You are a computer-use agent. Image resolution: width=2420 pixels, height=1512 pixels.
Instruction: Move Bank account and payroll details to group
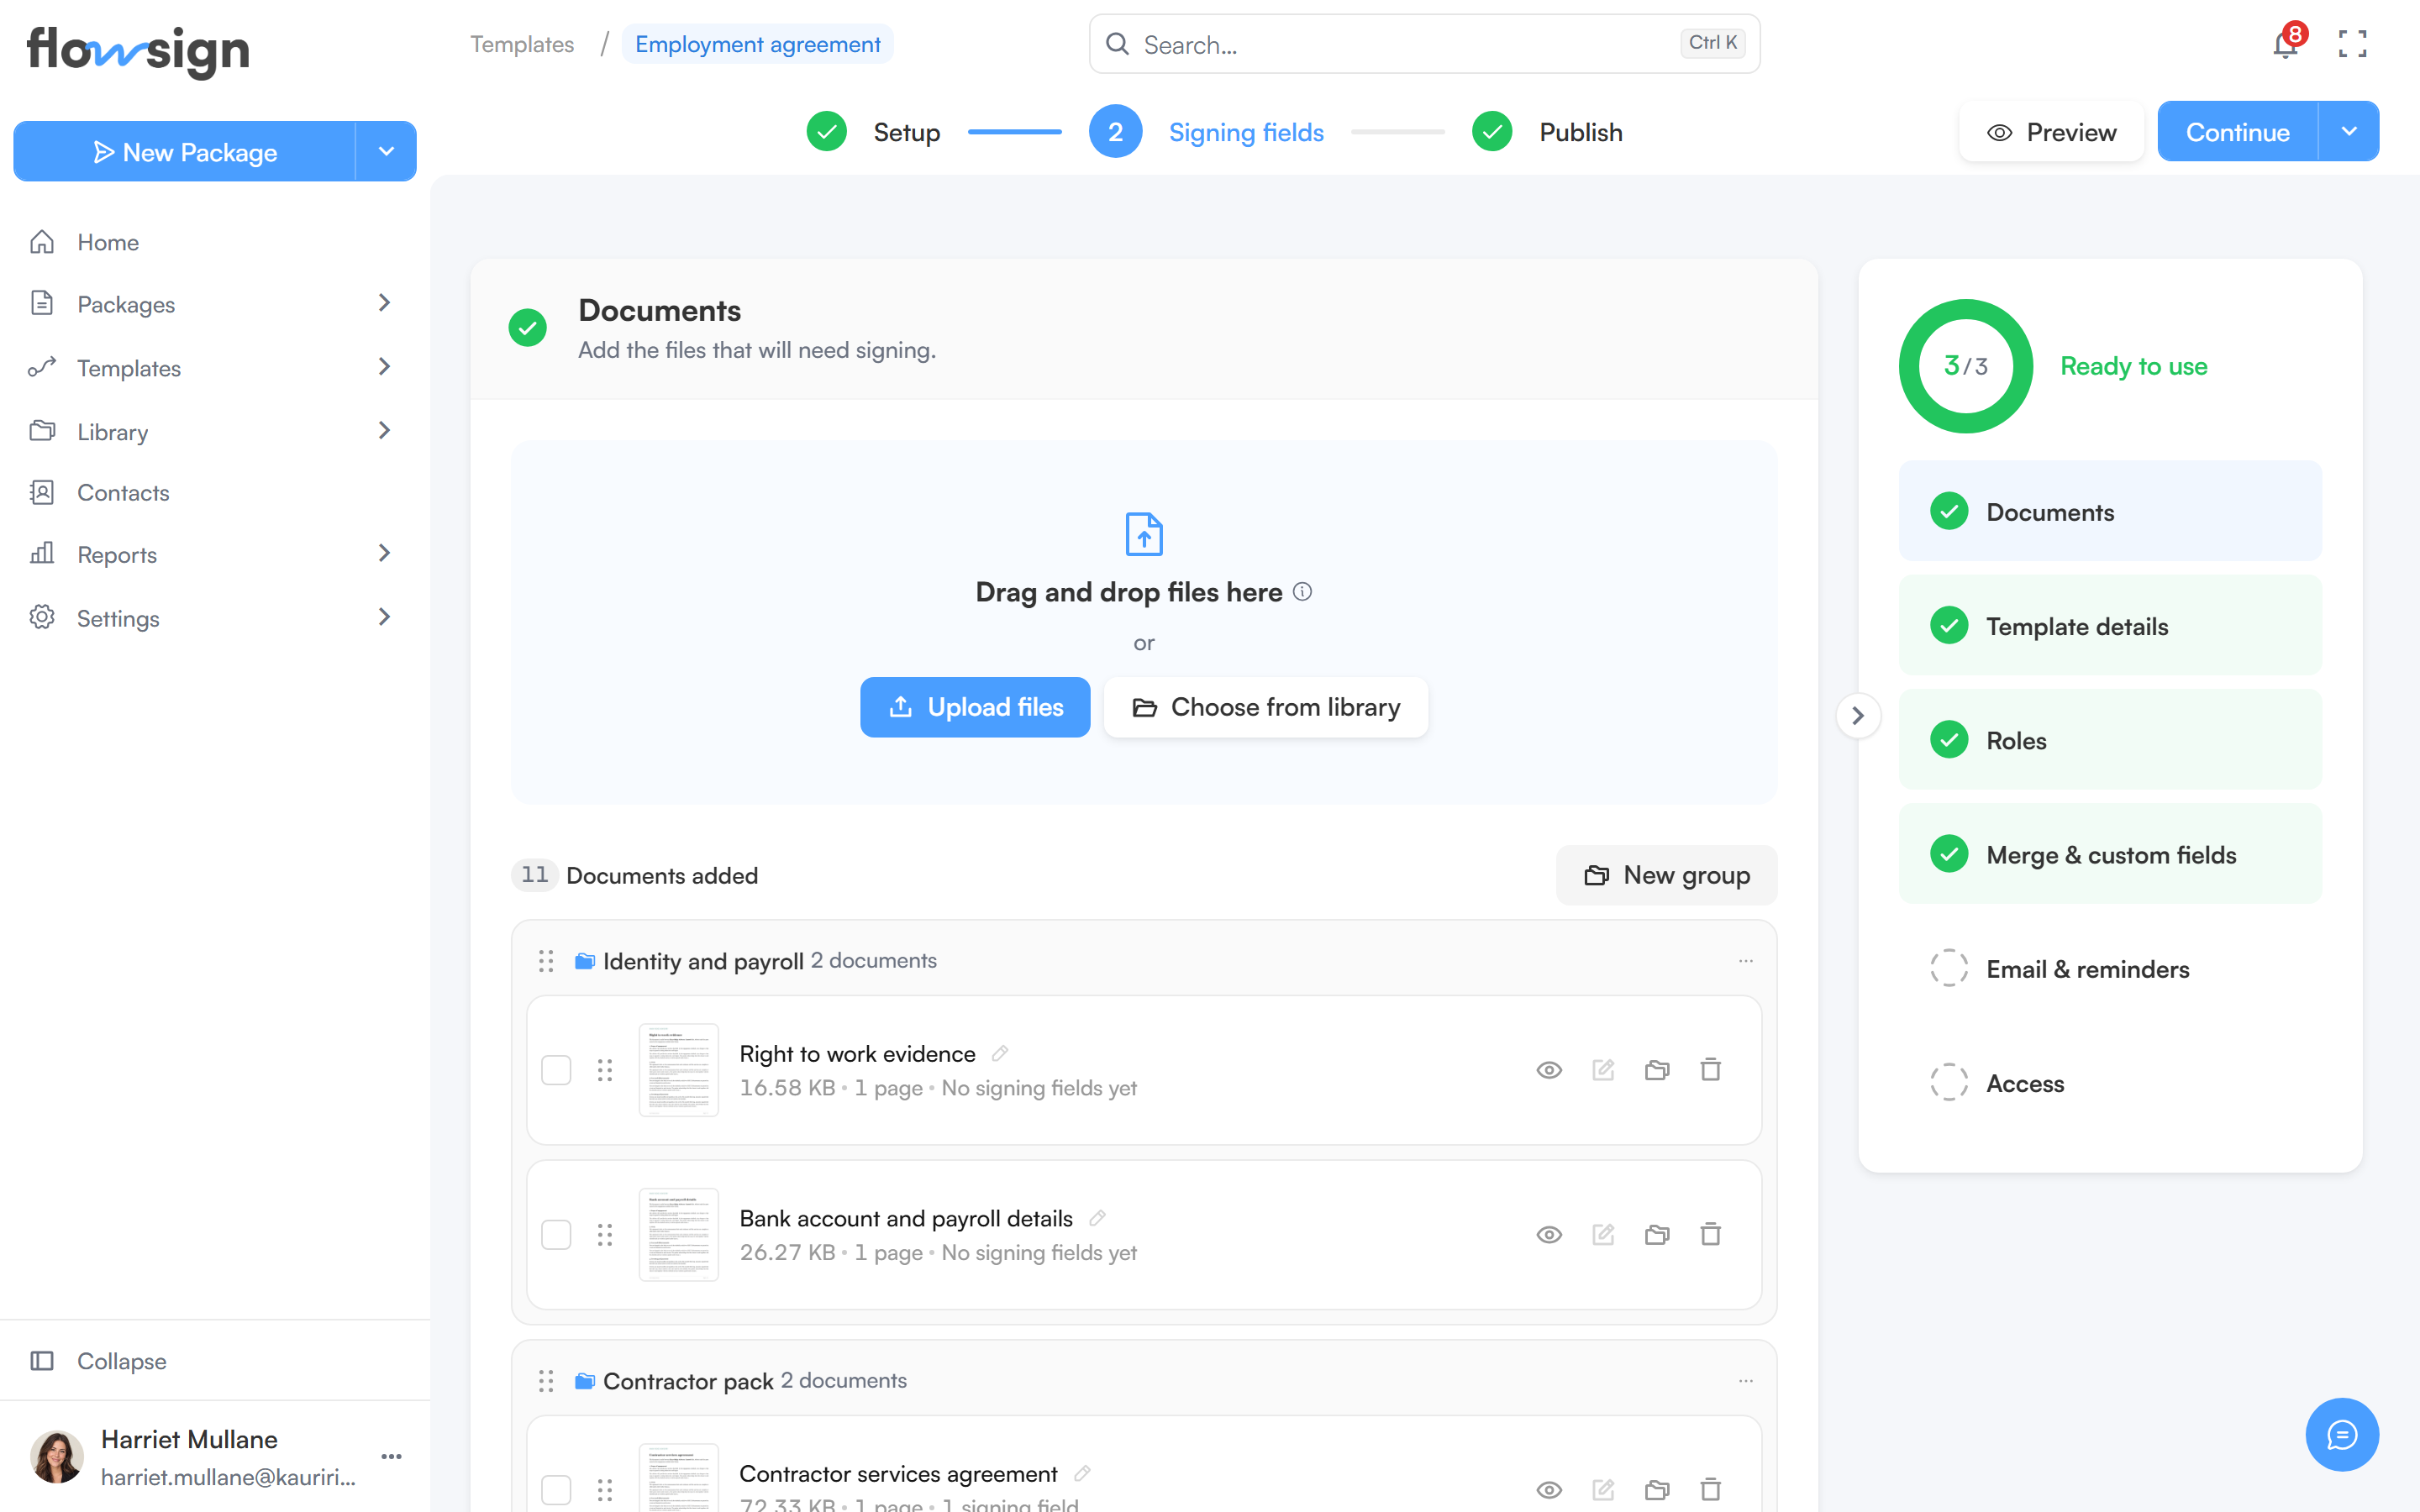pyautogui.click(x=1657, y=1235)
